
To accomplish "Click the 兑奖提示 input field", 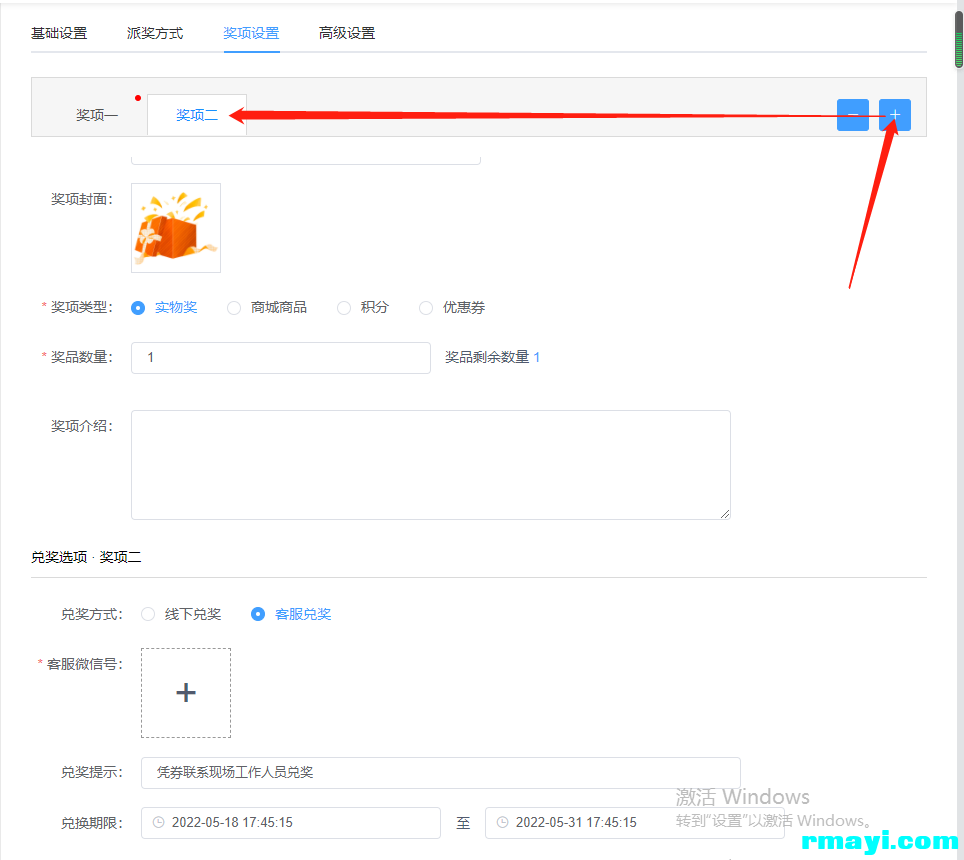I will tap(441, 773).
